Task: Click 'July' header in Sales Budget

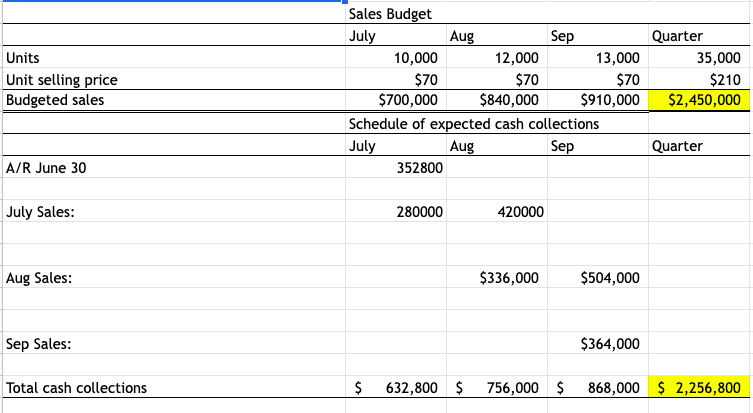Action: pos(362,36)
